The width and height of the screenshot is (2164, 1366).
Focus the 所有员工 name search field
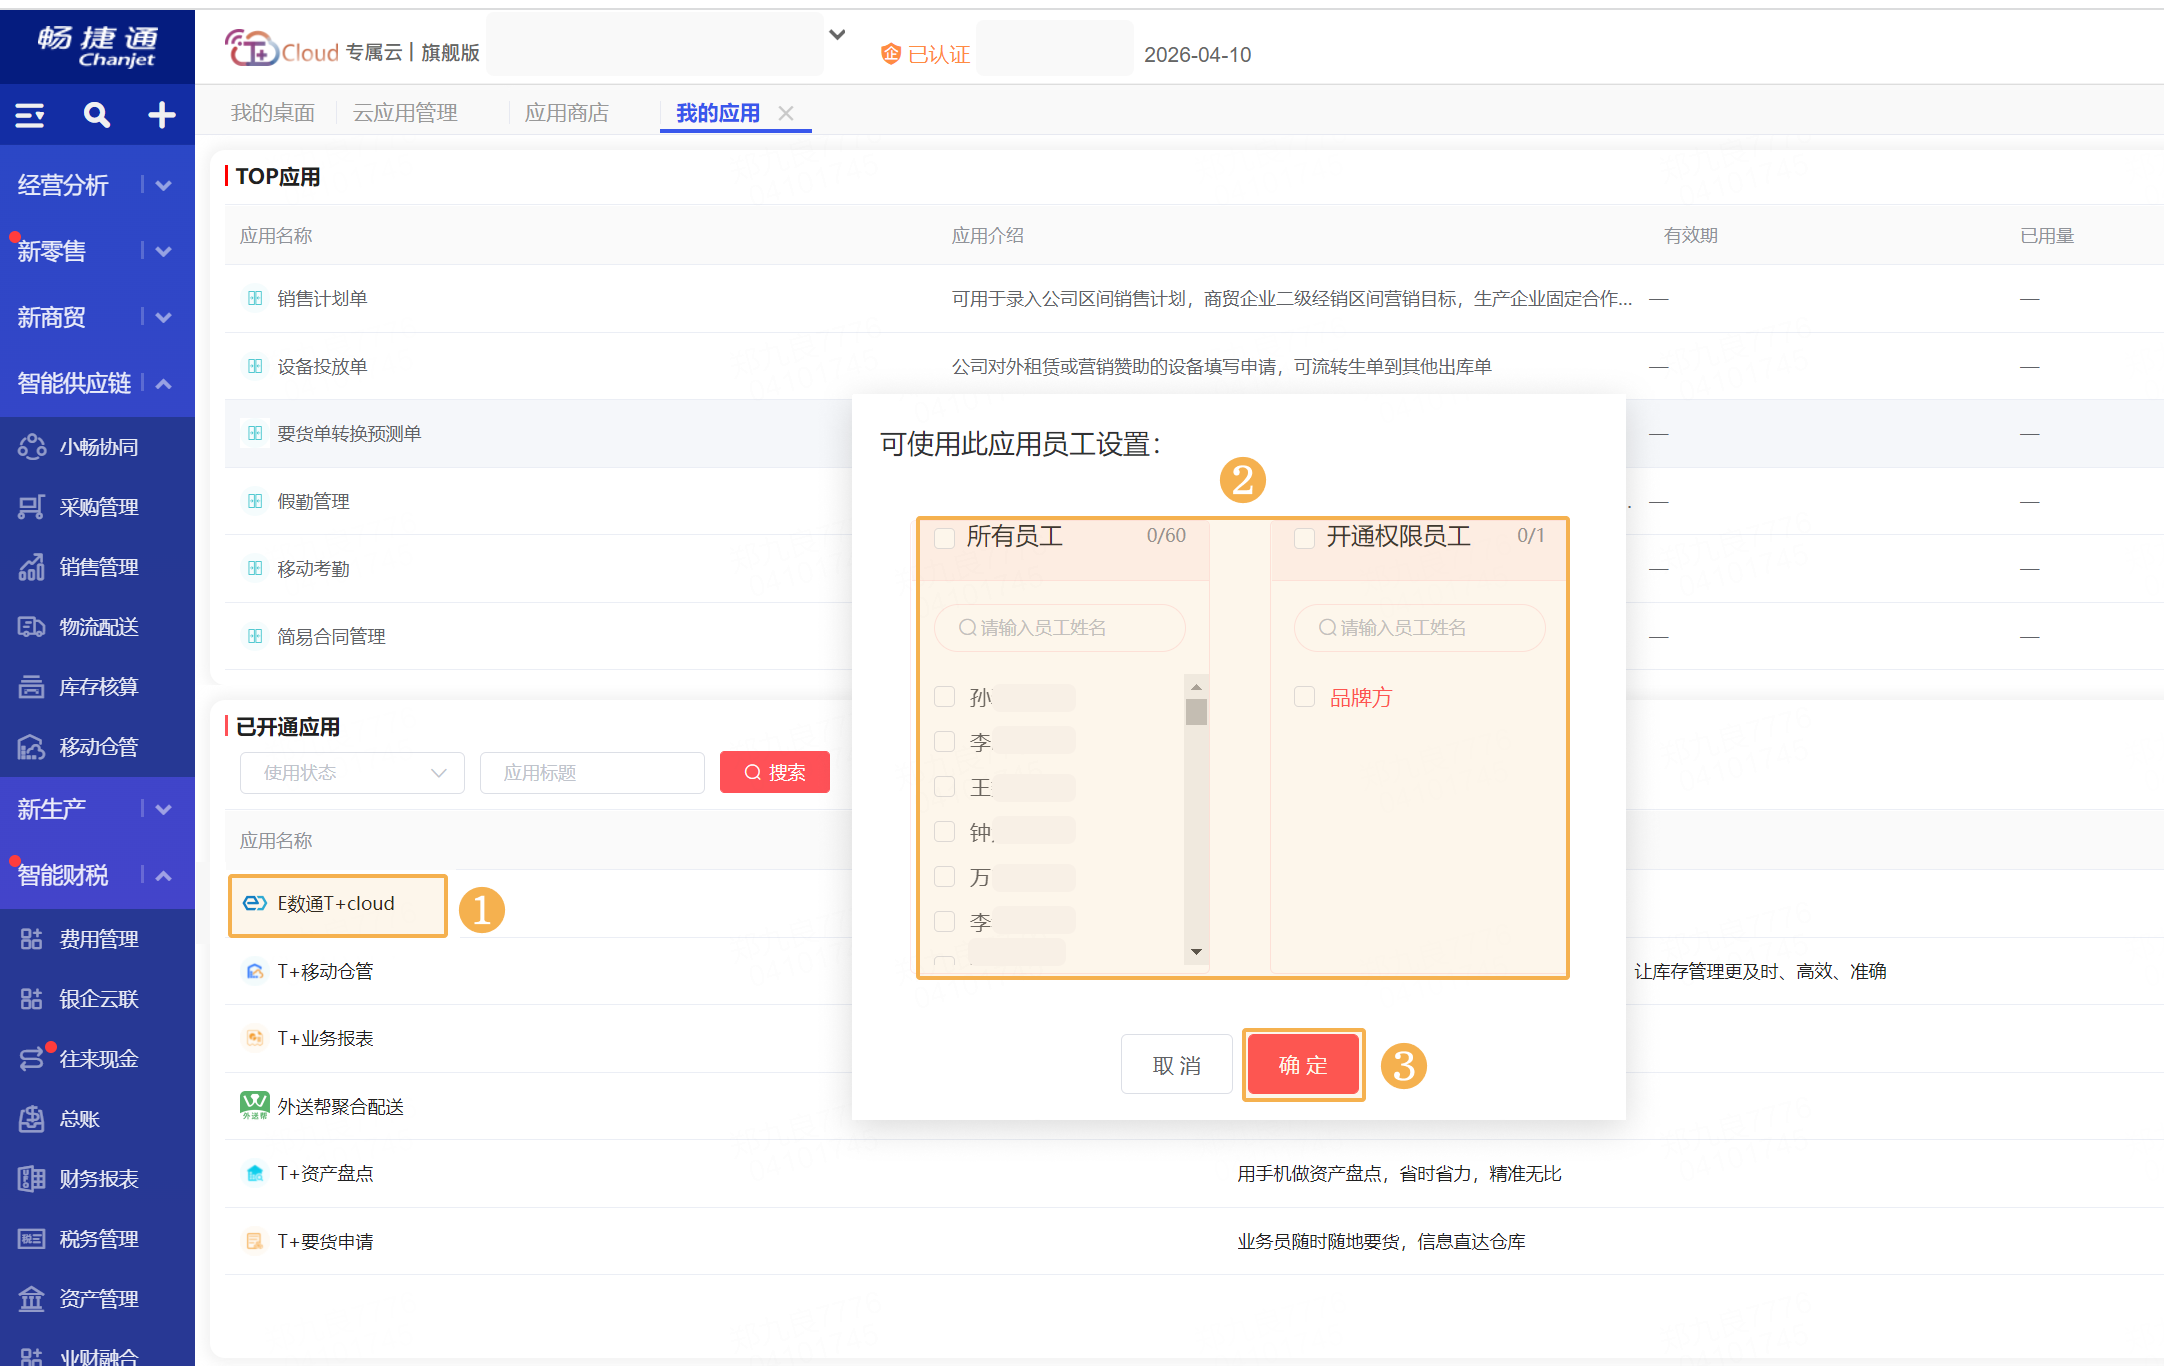click(1060, 627)
